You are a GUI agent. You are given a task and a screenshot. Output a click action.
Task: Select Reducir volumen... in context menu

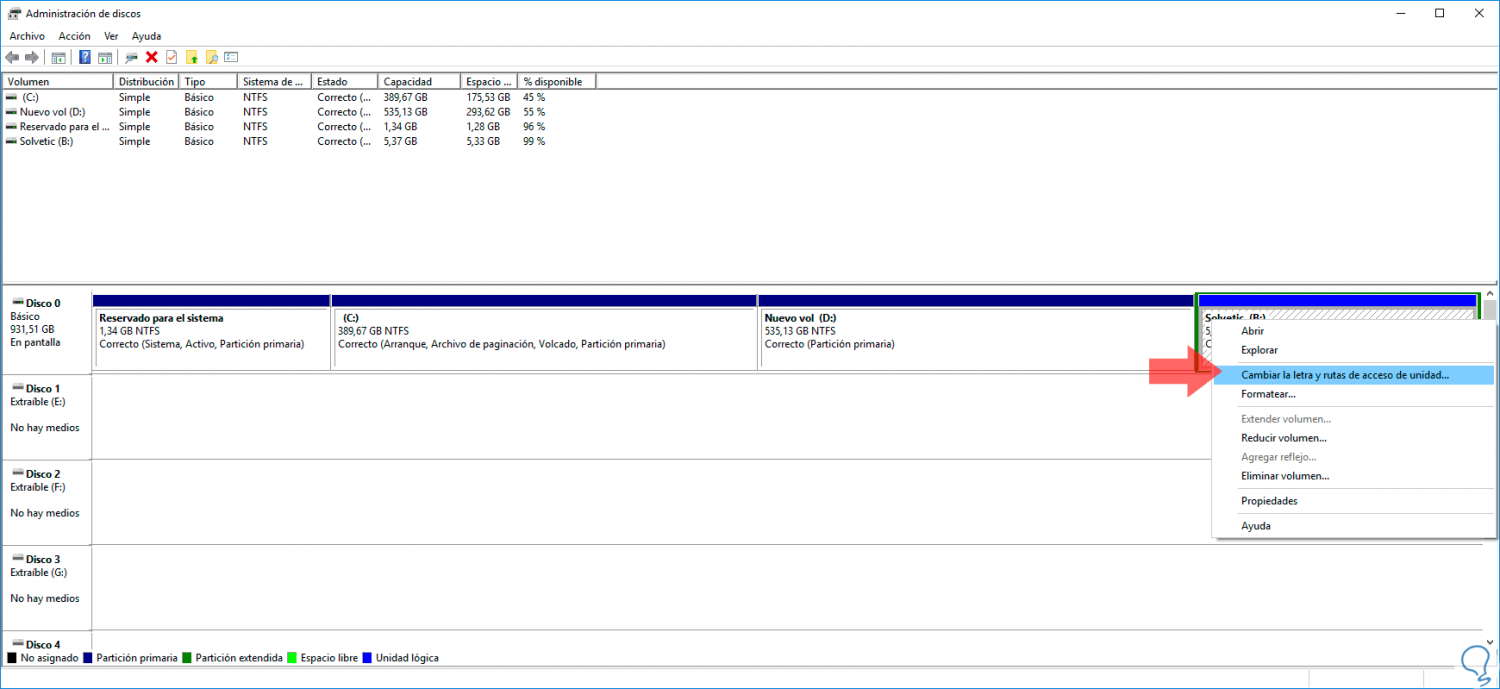1353,438
